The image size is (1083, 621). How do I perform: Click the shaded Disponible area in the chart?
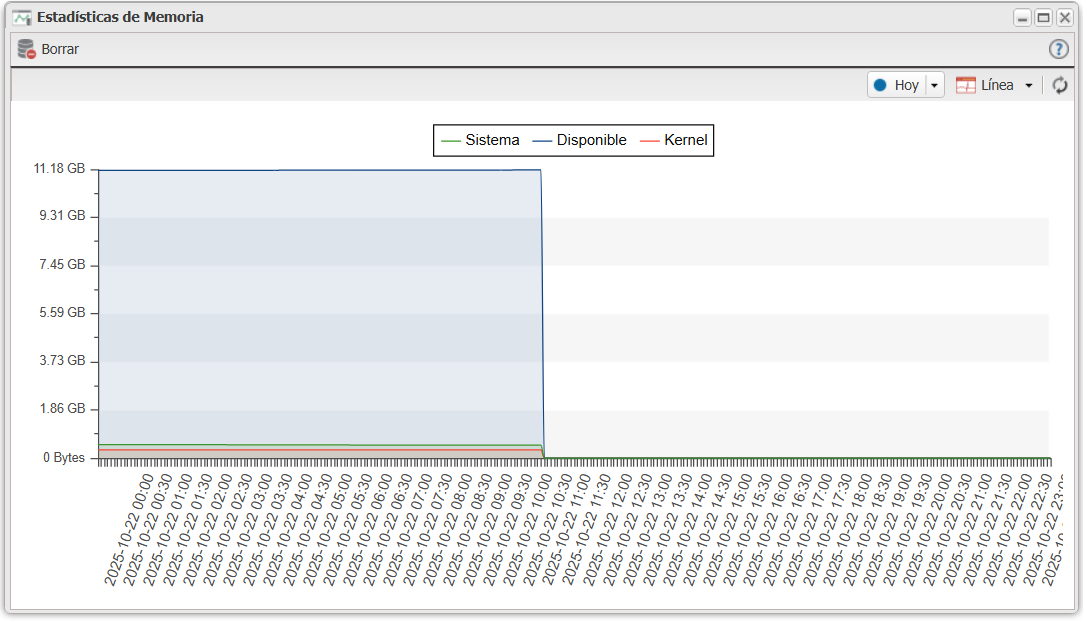320,300
